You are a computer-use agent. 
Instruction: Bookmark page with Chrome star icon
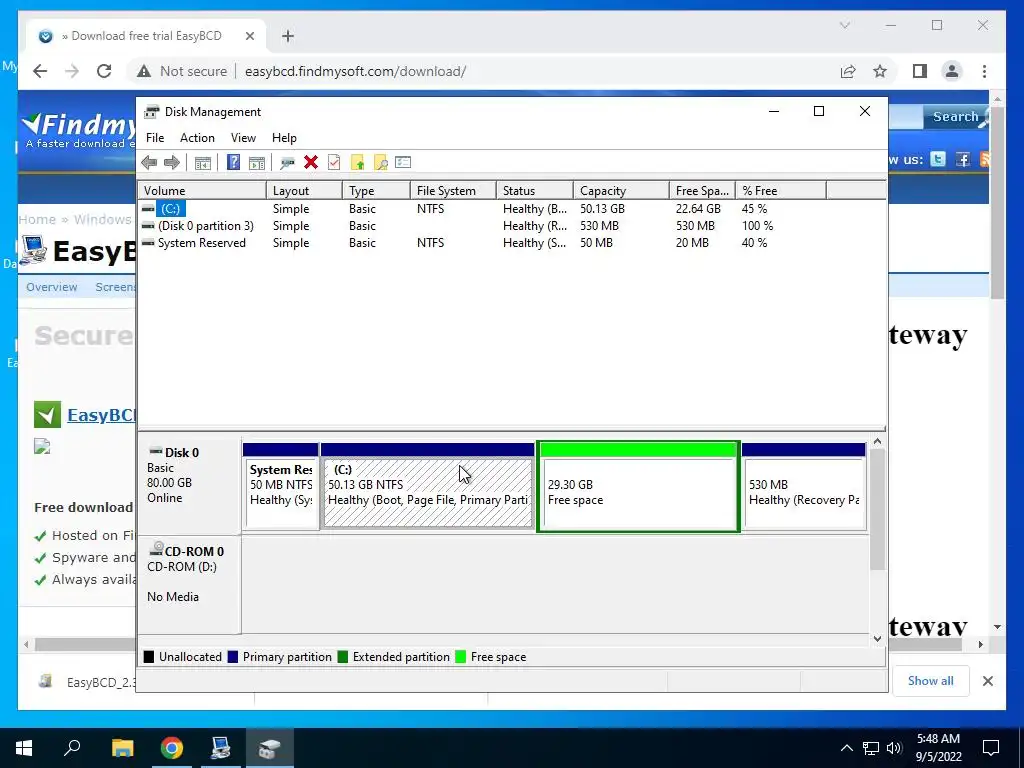pyautogui.click(x=880, y=71)
